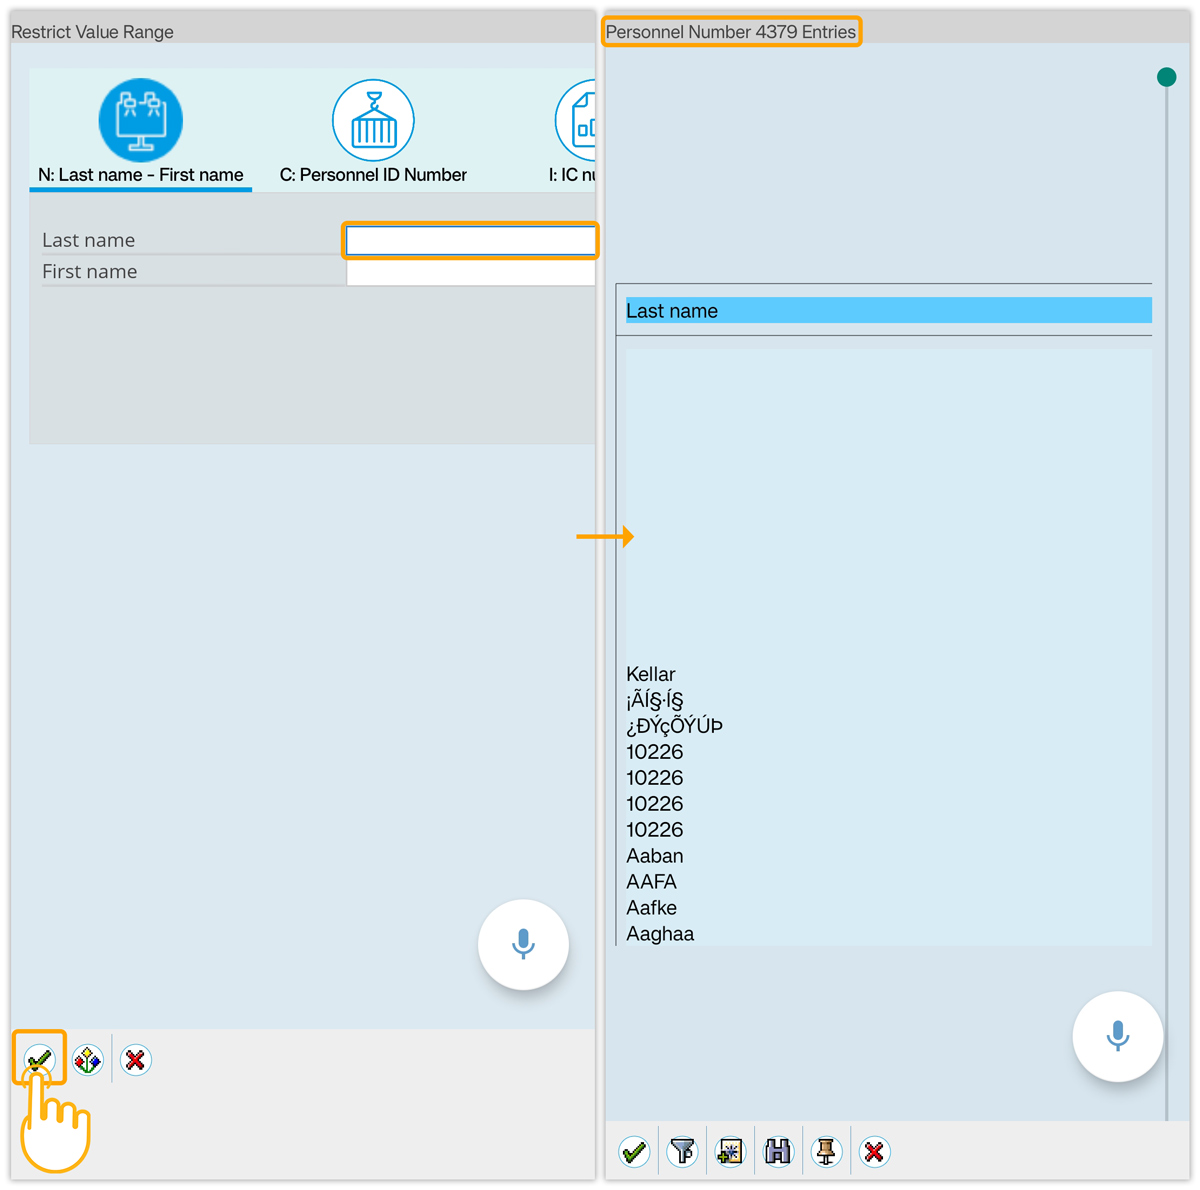Image resolution: width=1200 pixels, height=1190 pixels.
Task: Tap microphone button in Personnel Number panel
Action: [x=1118, y=1036]
